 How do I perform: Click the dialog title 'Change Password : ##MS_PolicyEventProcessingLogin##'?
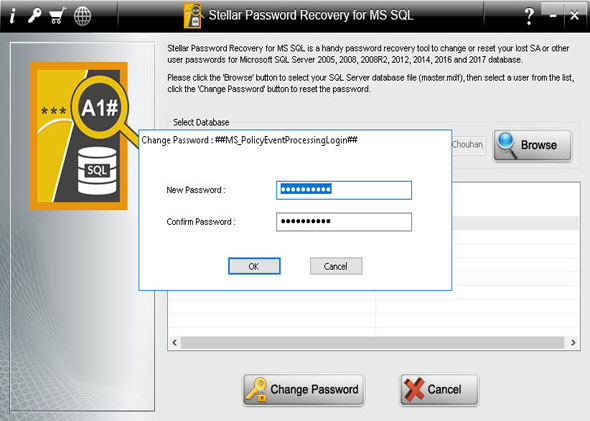tap(249, 140)
